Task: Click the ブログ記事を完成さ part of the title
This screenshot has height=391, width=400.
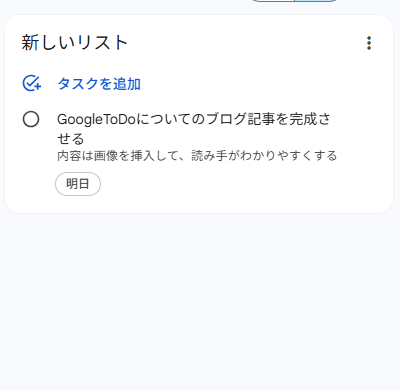Action: click(x=268, y=119)
